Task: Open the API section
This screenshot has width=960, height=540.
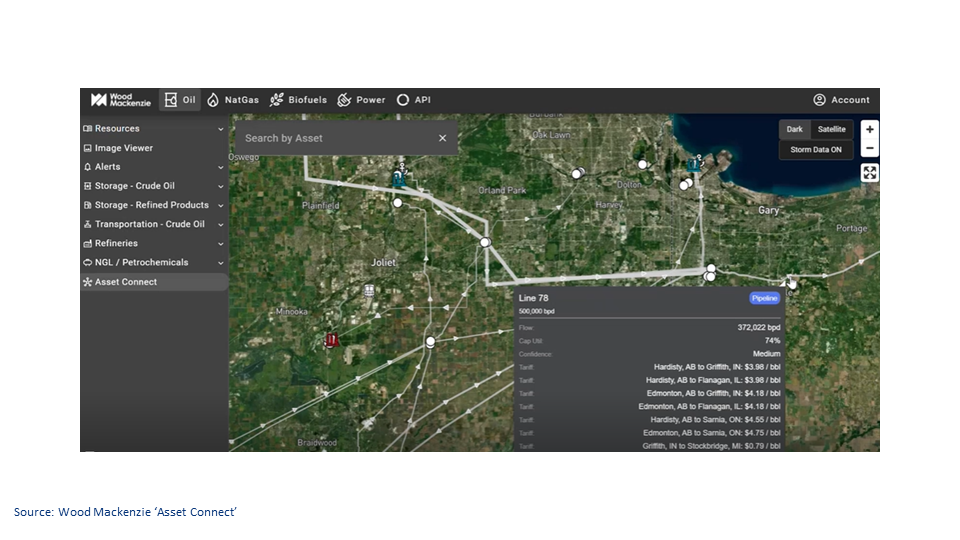Action: [x=413, y=100]
